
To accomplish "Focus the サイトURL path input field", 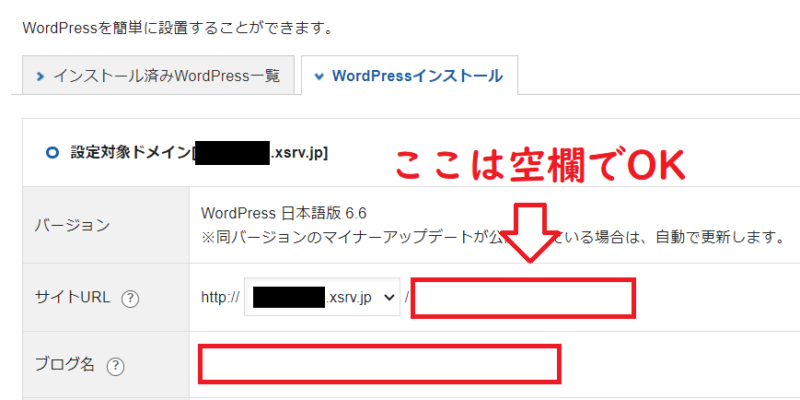I will coord(523,298).
